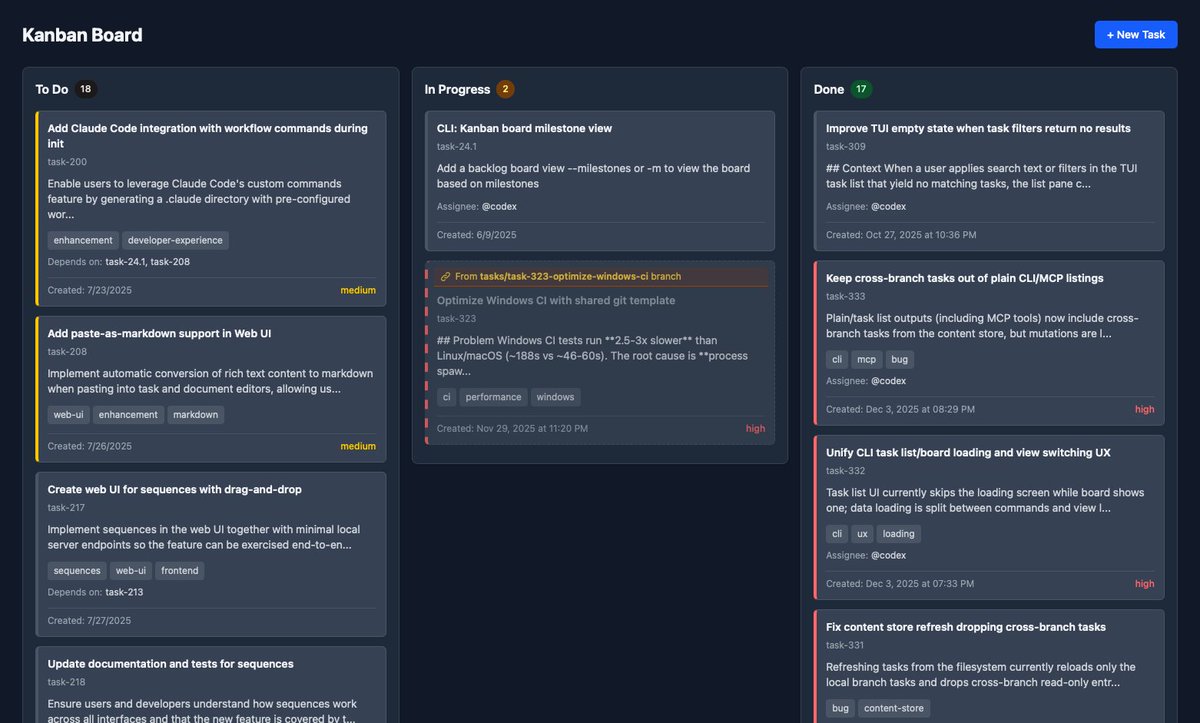Click Created: Nov 29, 2025 at 11:20 PM
The width and height of the screenshot is (1200, 723).
click(x=512, y=428)
